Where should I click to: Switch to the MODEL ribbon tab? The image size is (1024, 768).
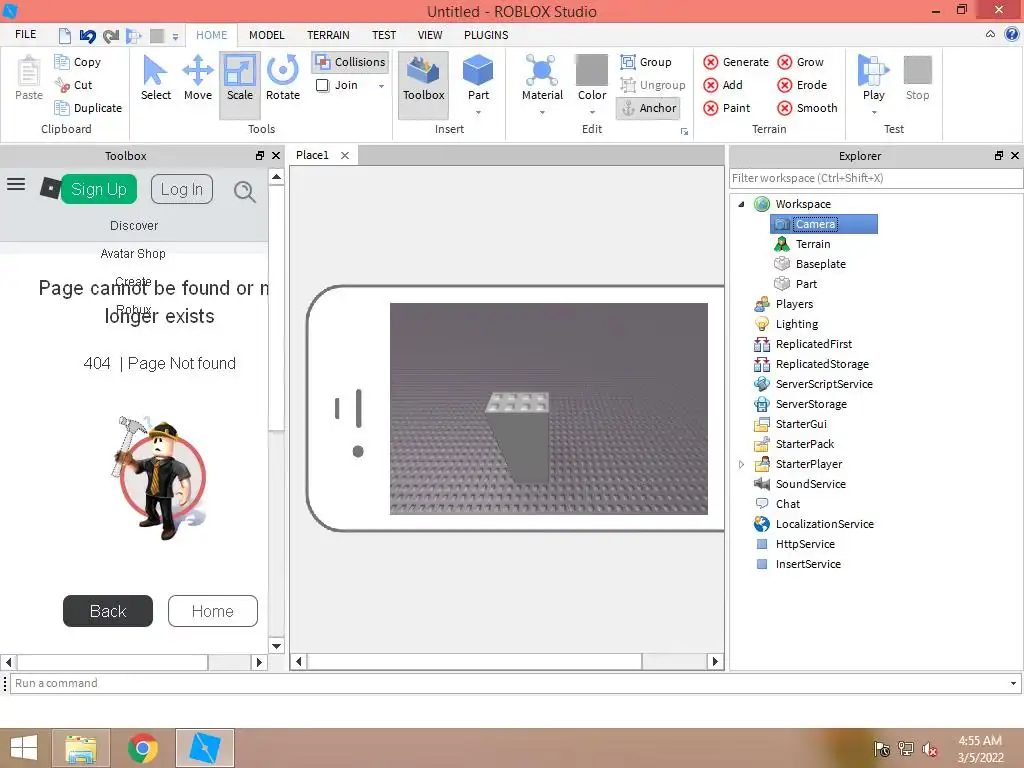click(266, 35)
